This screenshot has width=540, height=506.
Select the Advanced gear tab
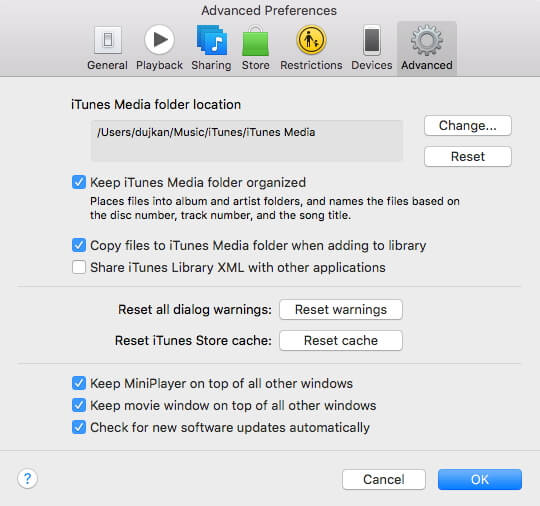pos(427,48)
